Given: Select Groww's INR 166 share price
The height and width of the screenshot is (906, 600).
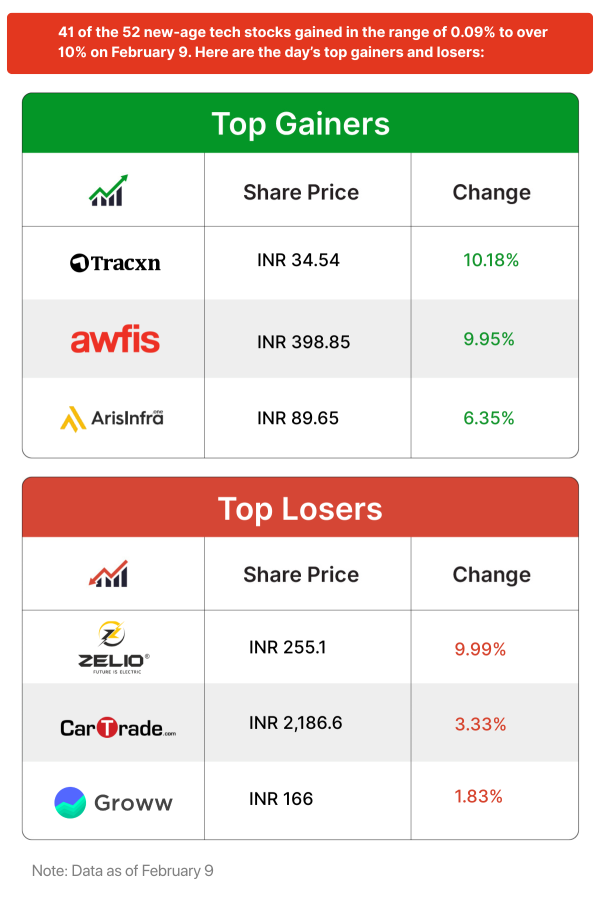Looking at the screenshot, I should (x=281, y=799).
